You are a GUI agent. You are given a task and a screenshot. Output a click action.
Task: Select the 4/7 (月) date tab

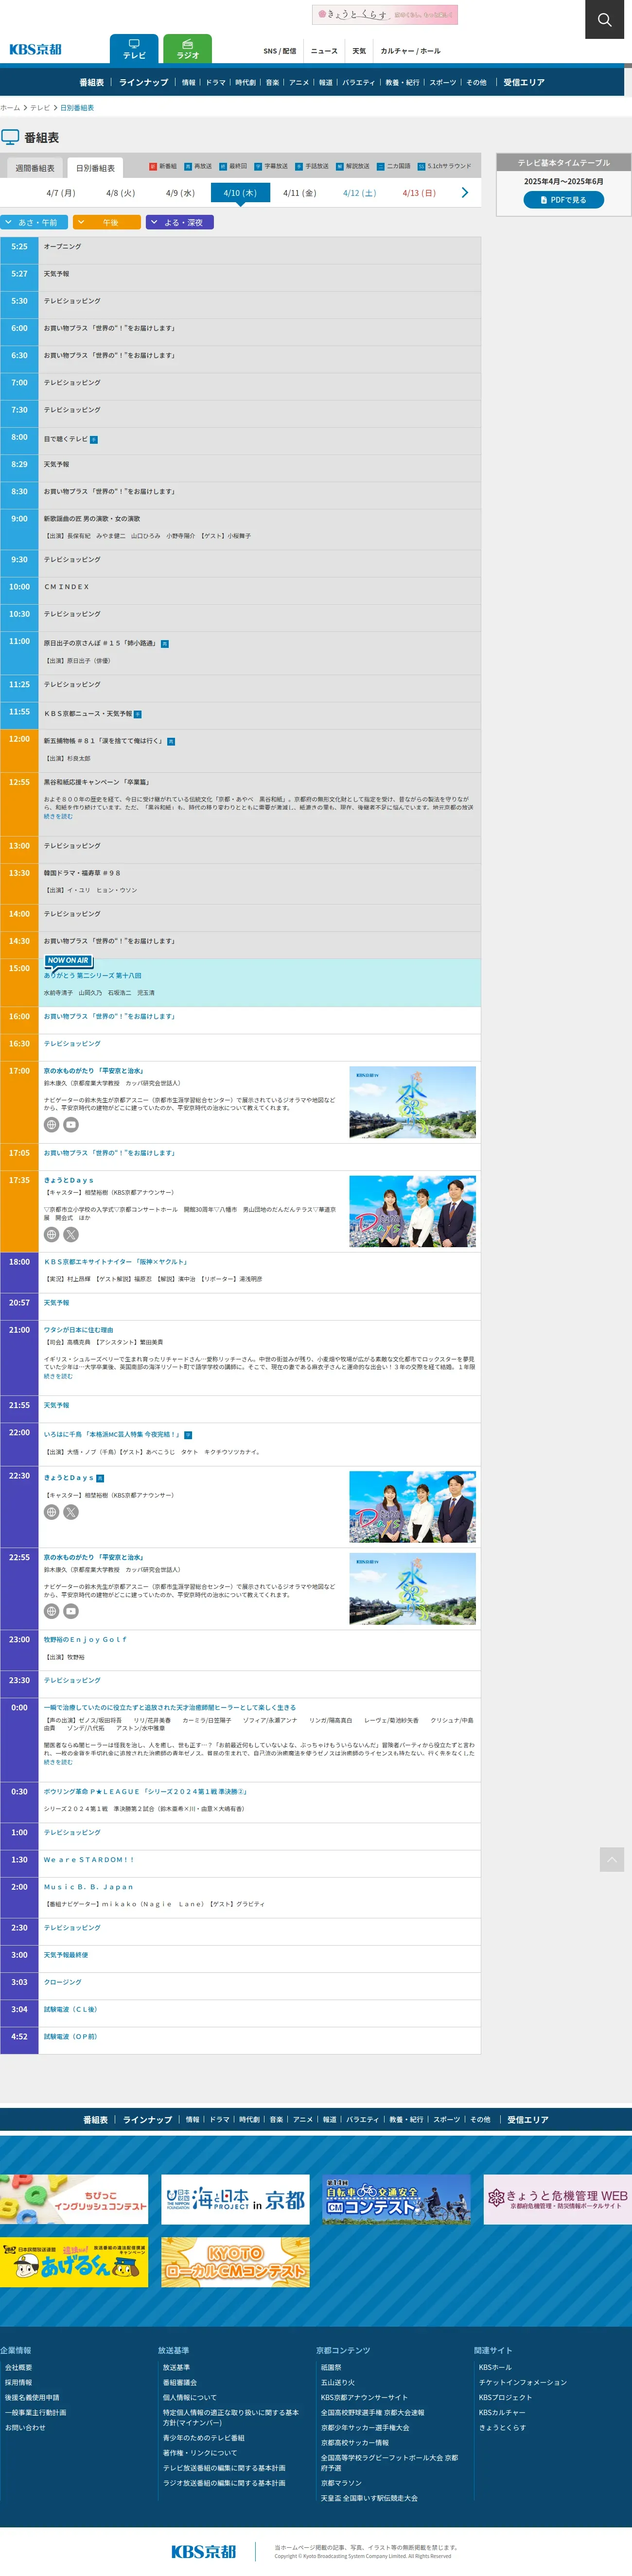pos(61,193)
